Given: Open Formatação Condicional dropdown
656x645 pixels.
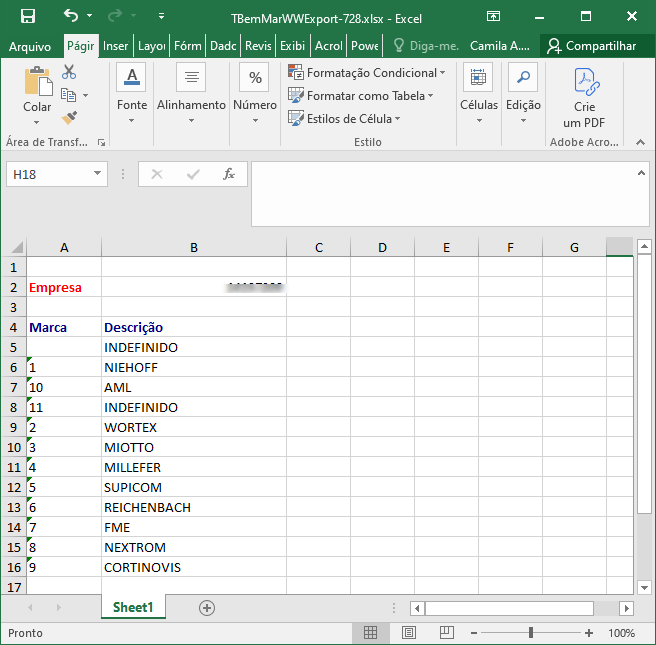Looking at the screenshot, I should 366,73.
